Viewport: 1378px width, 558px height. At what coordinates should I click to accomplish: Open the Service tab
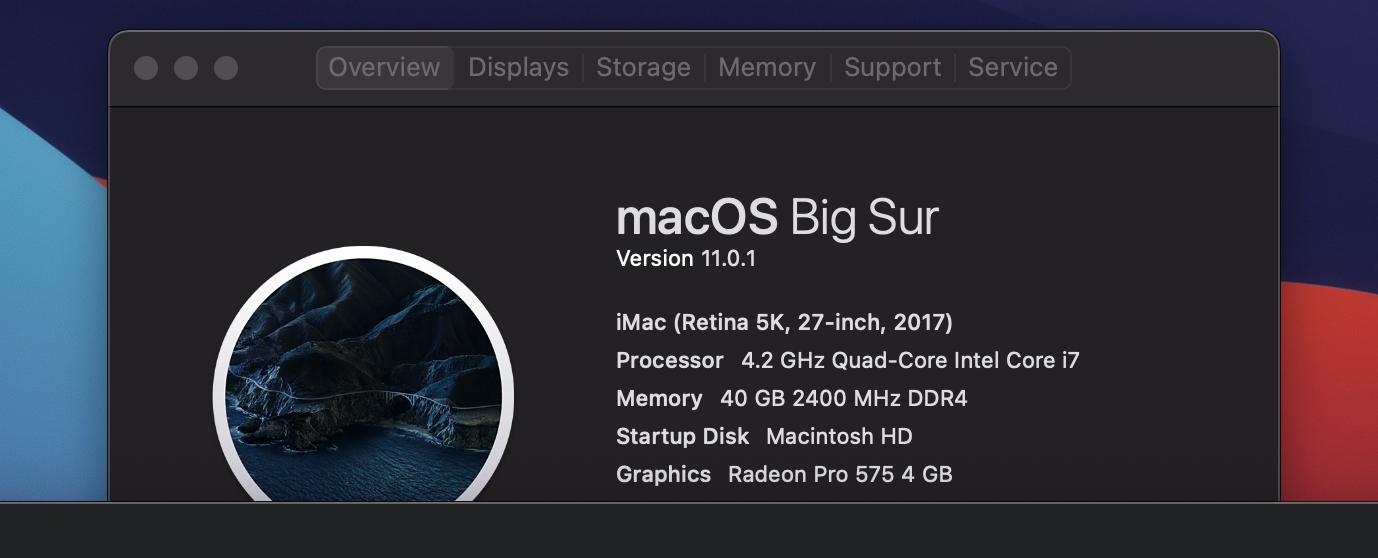pyautogui.click(x=1013, y=68)
